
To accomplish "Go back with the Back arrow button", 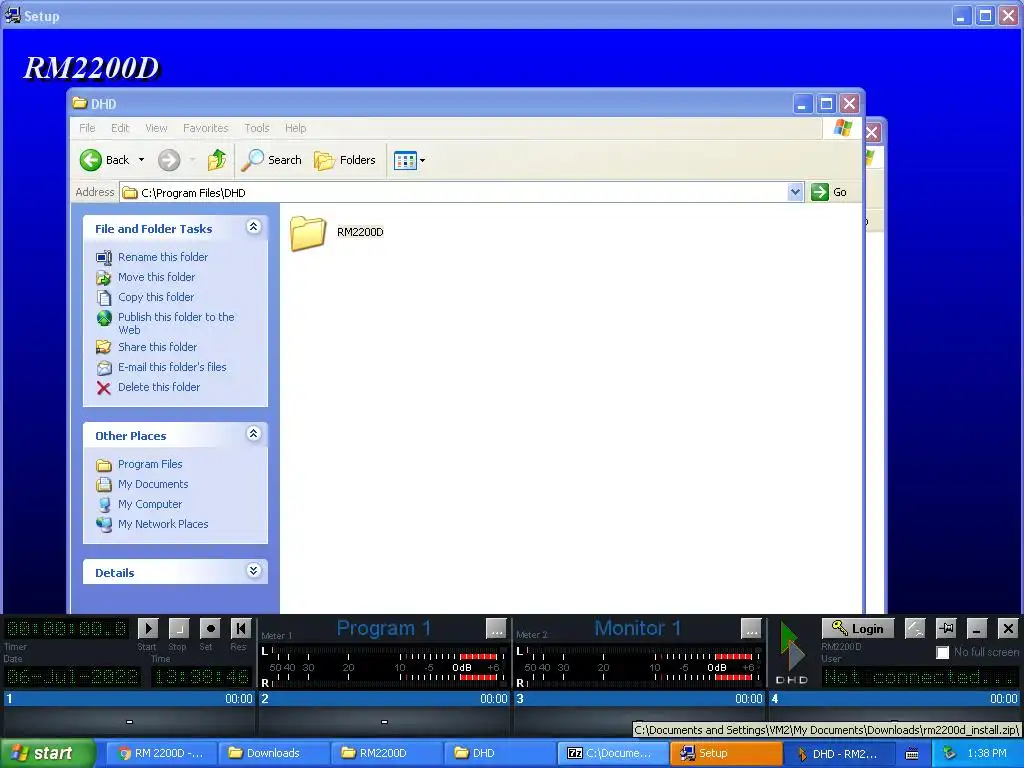I will click(x=104, y=160).
